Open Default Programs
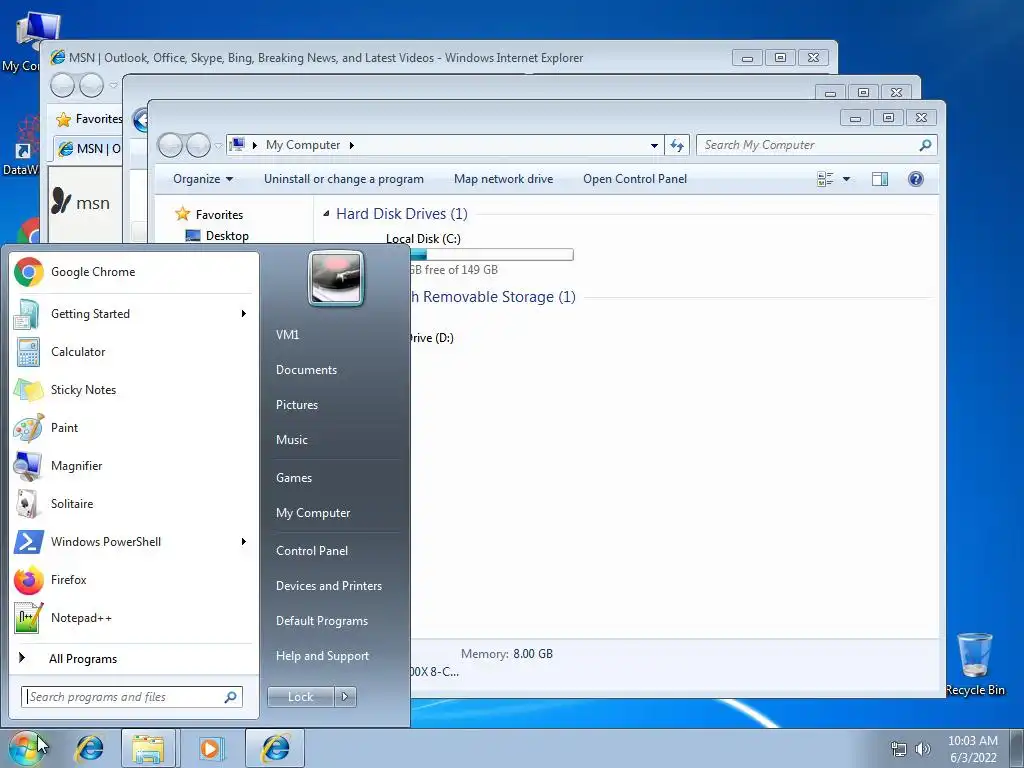This screenshot has width=1024, height=768. point(321,621)
